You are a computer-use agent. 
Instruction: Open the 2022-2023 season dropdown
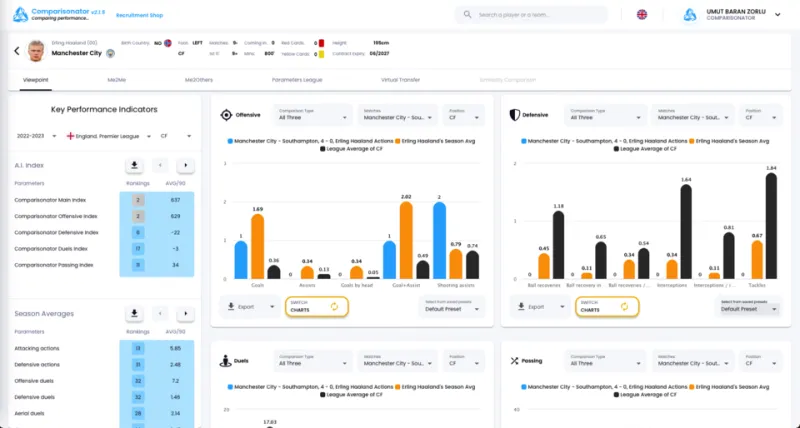36,136
